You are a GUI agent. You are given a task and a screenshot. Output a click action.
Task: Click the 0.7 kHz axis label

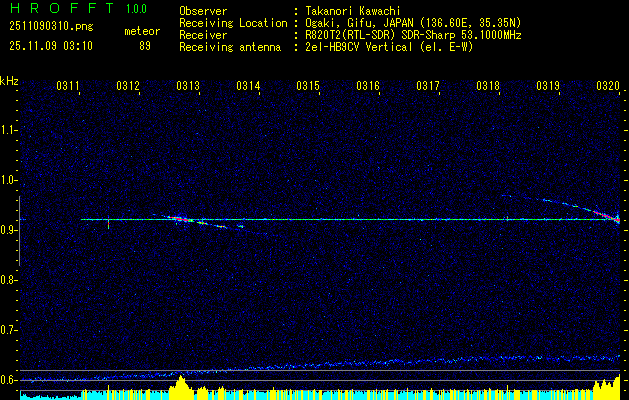point(9,329)
